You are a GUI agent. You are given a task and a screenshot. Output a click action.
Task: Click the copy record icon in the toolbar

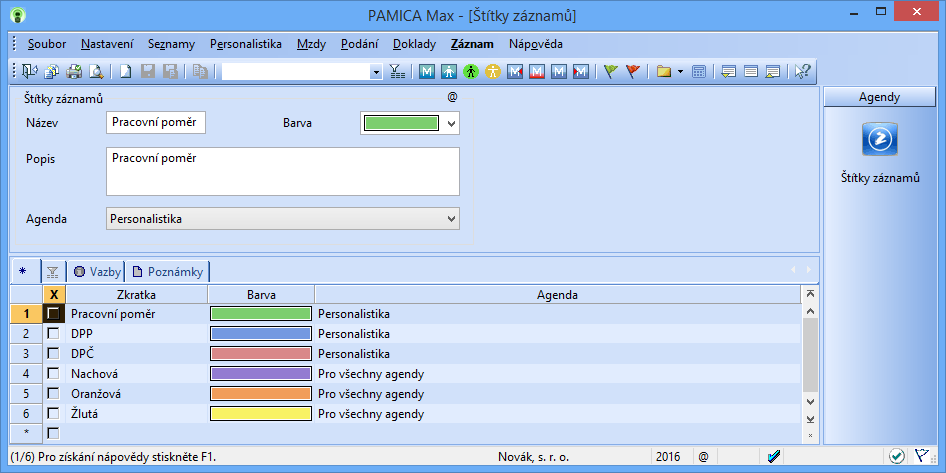[x=200, y=72]
